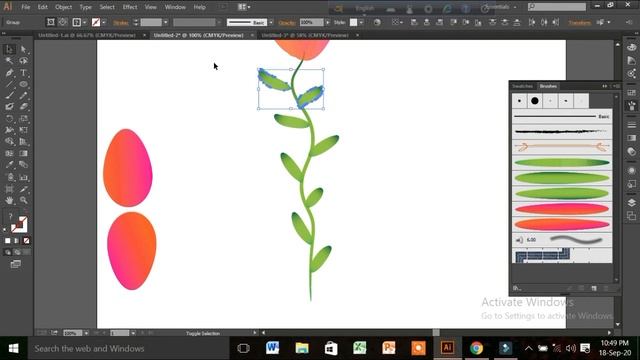Select the Zoom magnifier tool
The image size is (640, 360).
tap(24, 200)
